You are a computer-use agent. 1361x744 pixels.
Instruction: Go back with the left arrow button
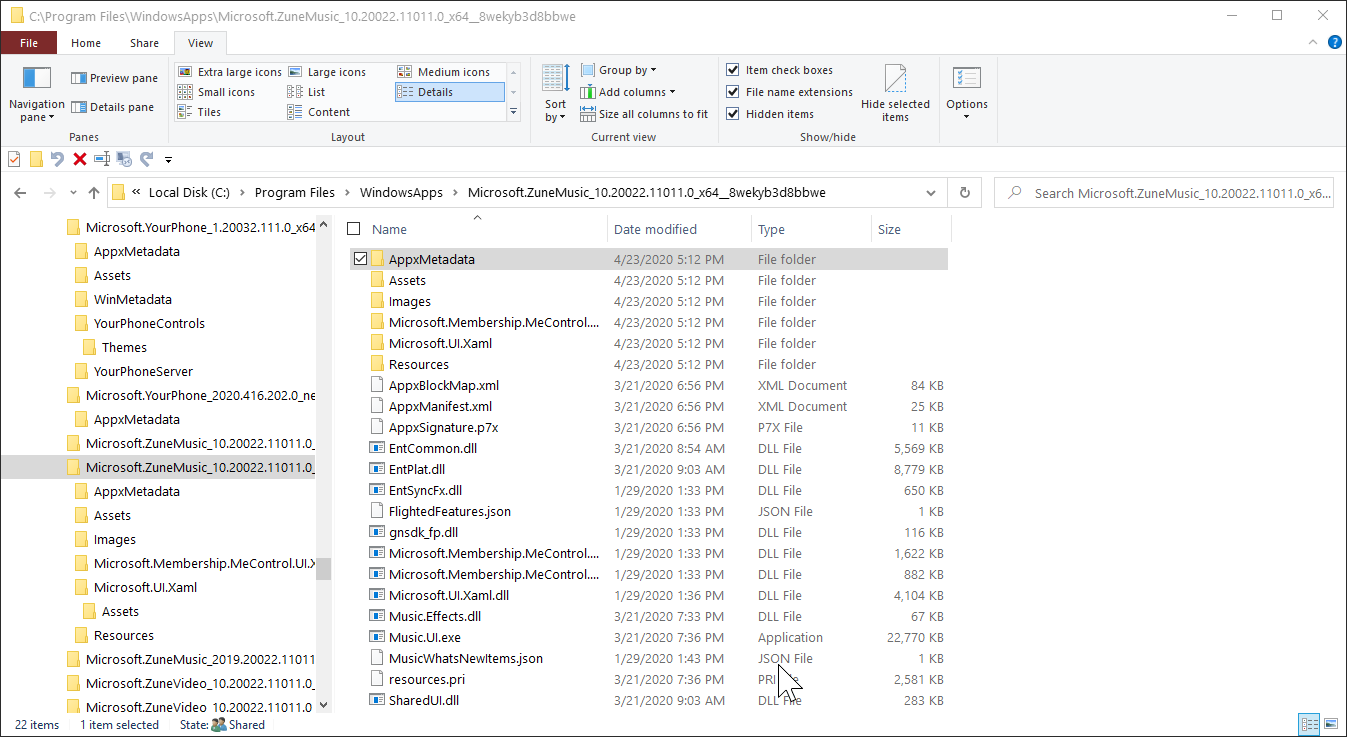click(x=20, y=193)
